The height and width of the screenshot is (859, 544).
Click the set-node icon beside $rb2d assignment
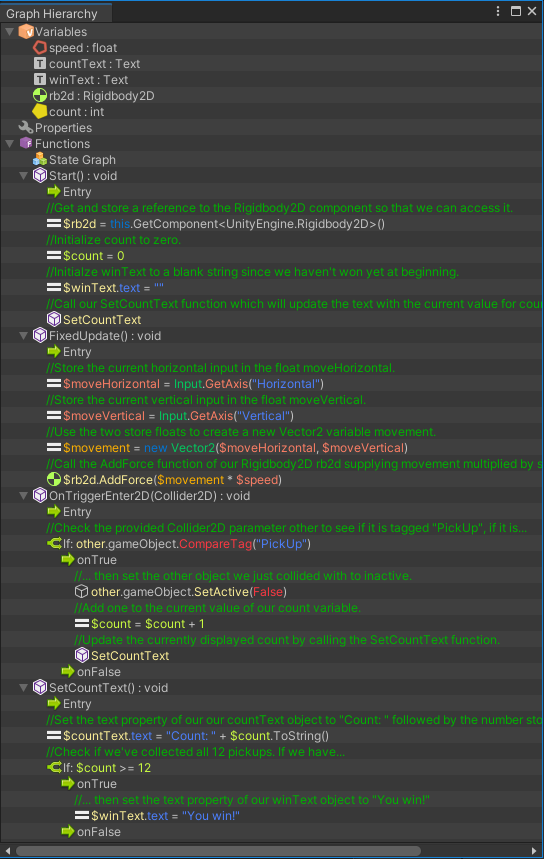(x=54, y=224)
